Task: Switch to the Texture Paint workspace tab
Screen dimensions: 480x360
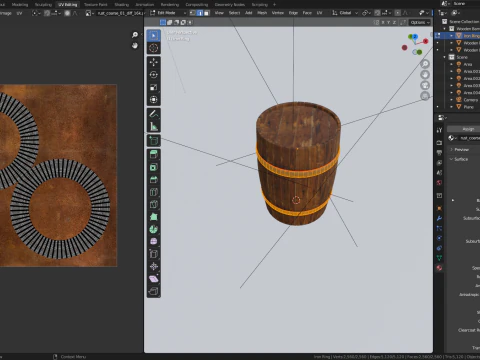Action: [x=96, y=5]
